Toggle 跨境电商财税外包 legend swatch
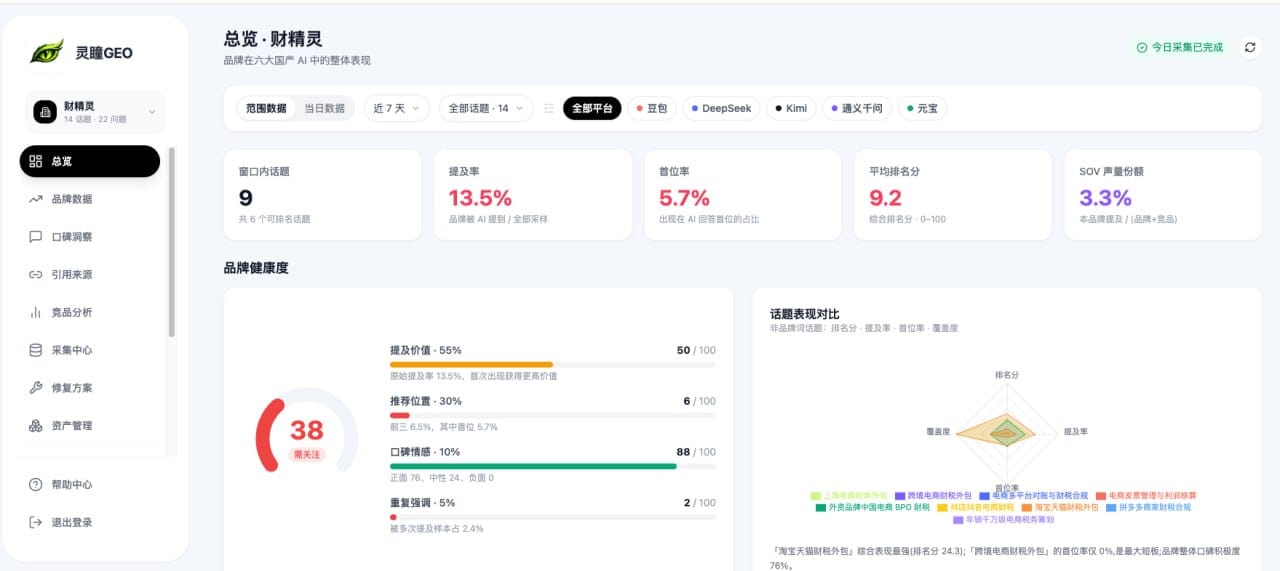Image resolution: width=1280 pixels, height=571 pixels. pos(900,496)
